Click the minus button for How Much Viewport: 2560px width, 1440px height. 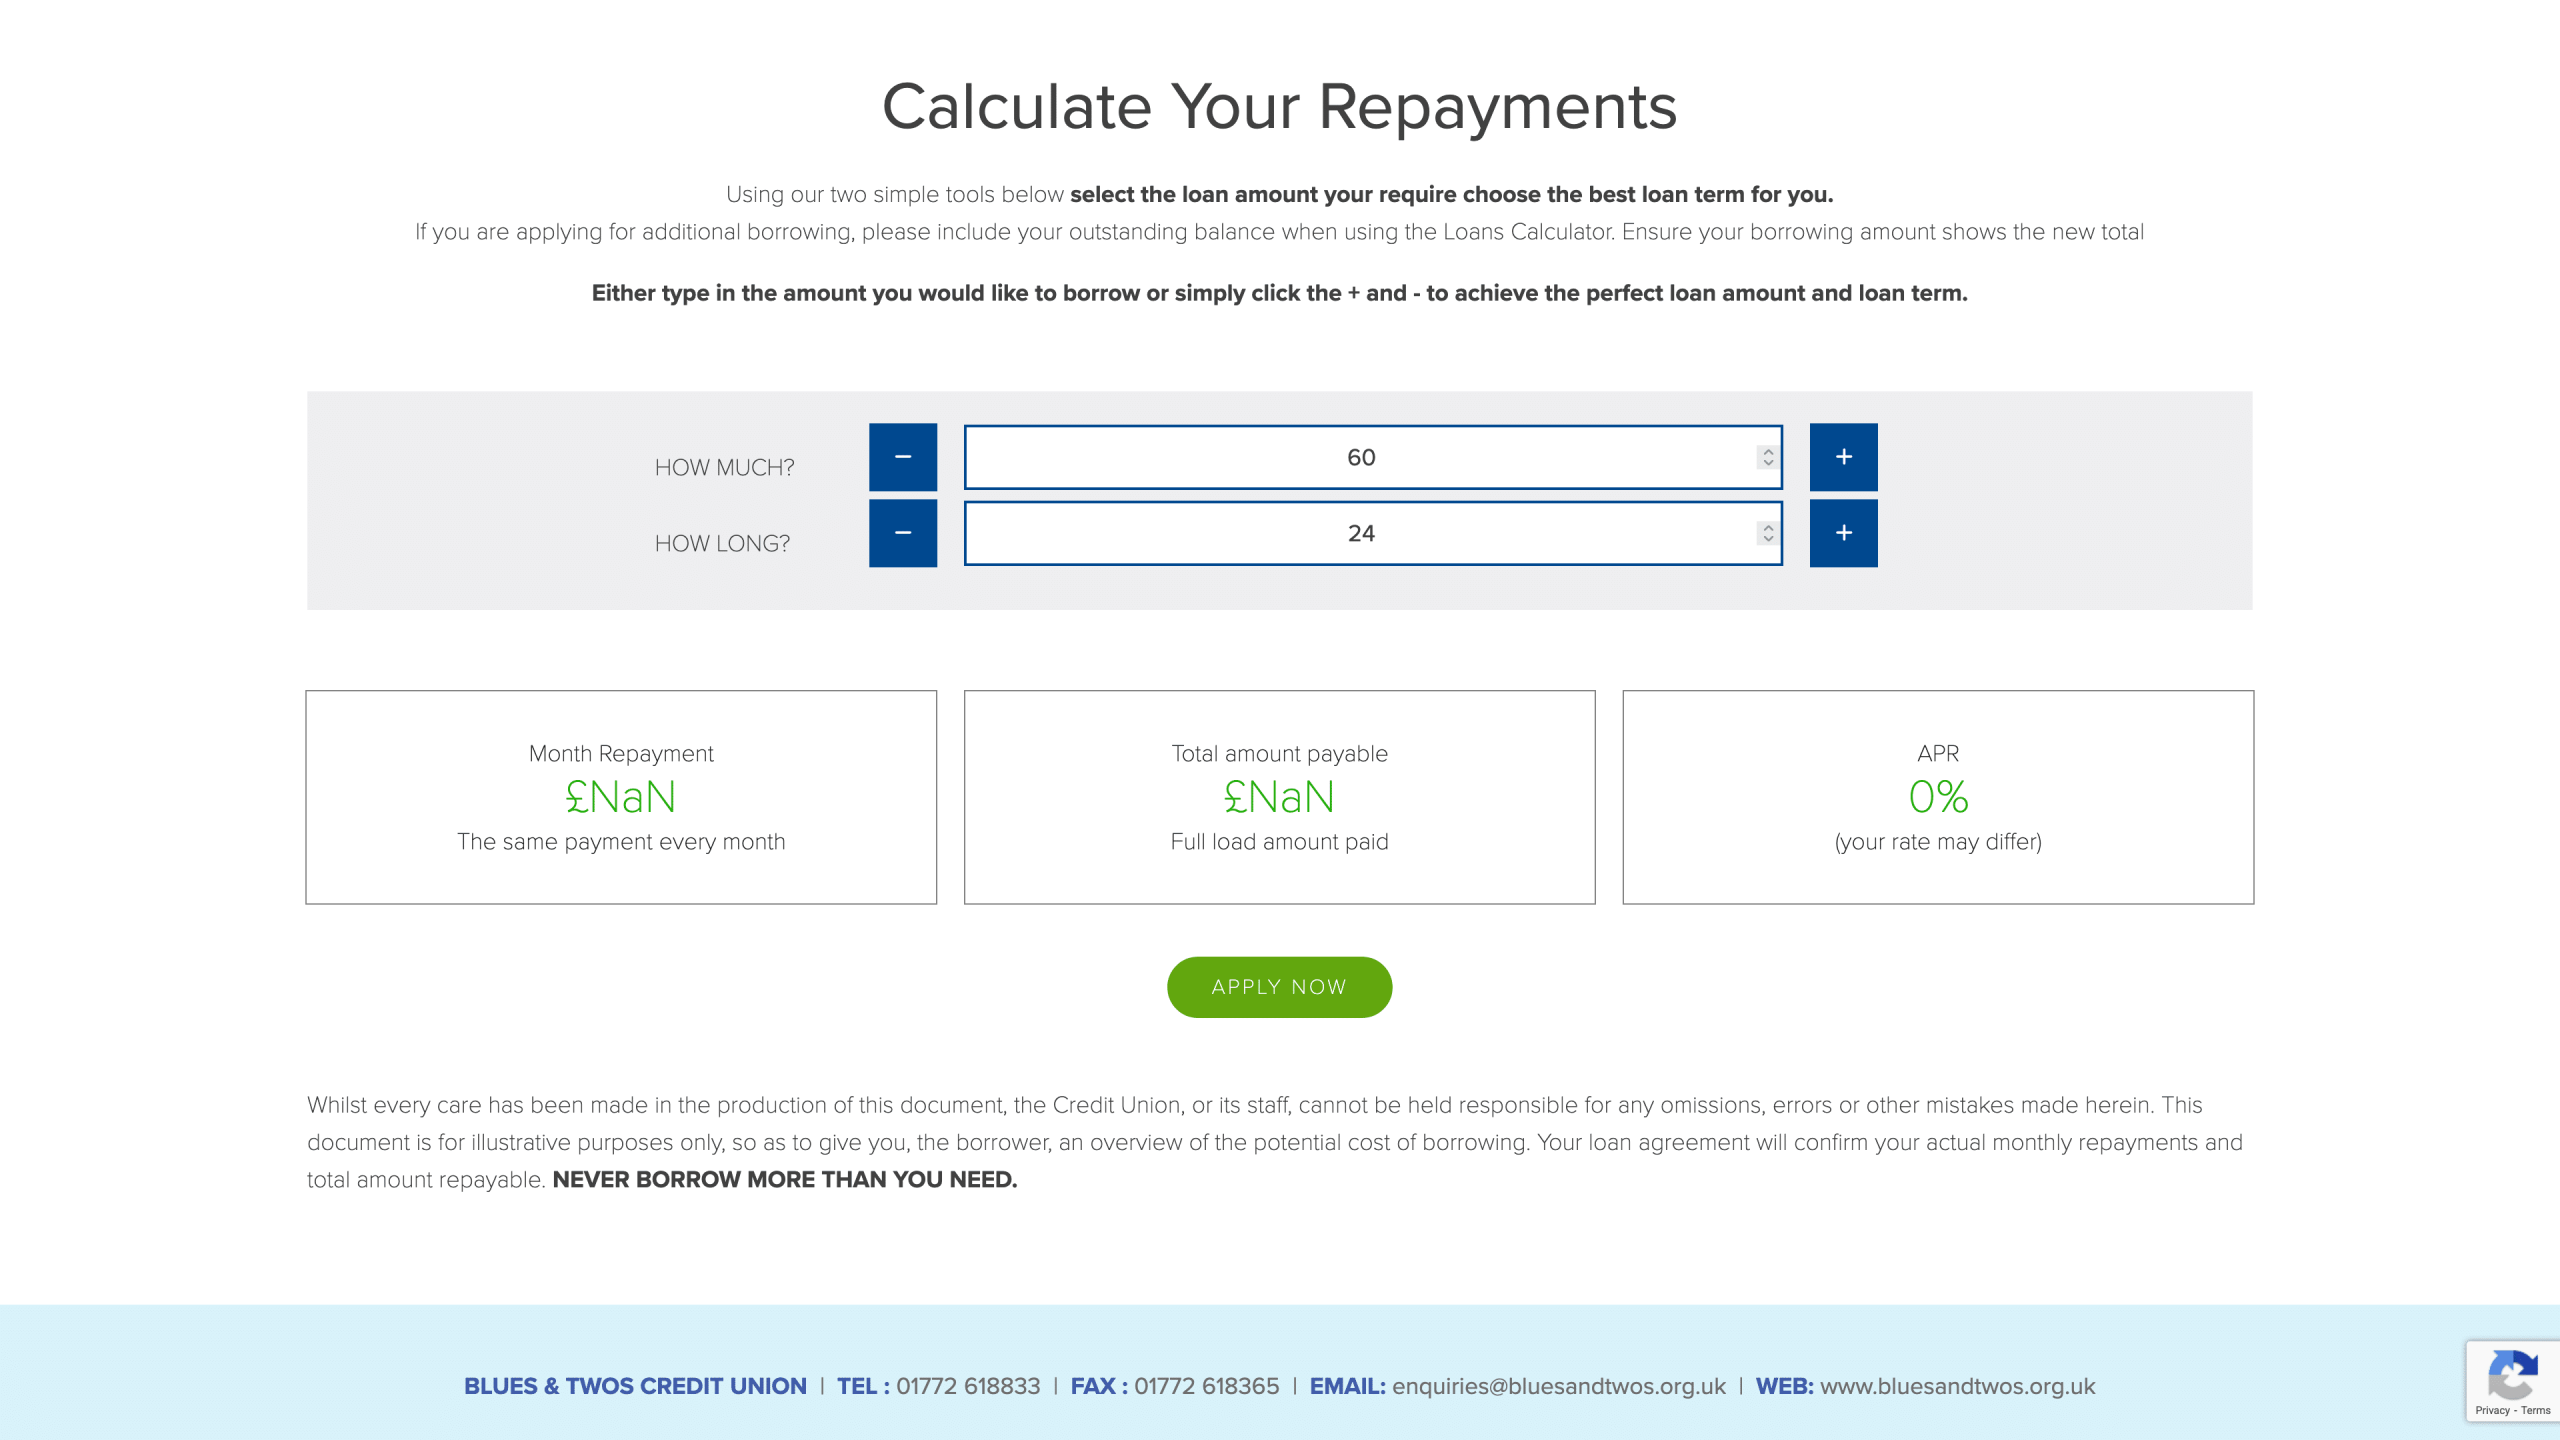click(x=902, y=457)
